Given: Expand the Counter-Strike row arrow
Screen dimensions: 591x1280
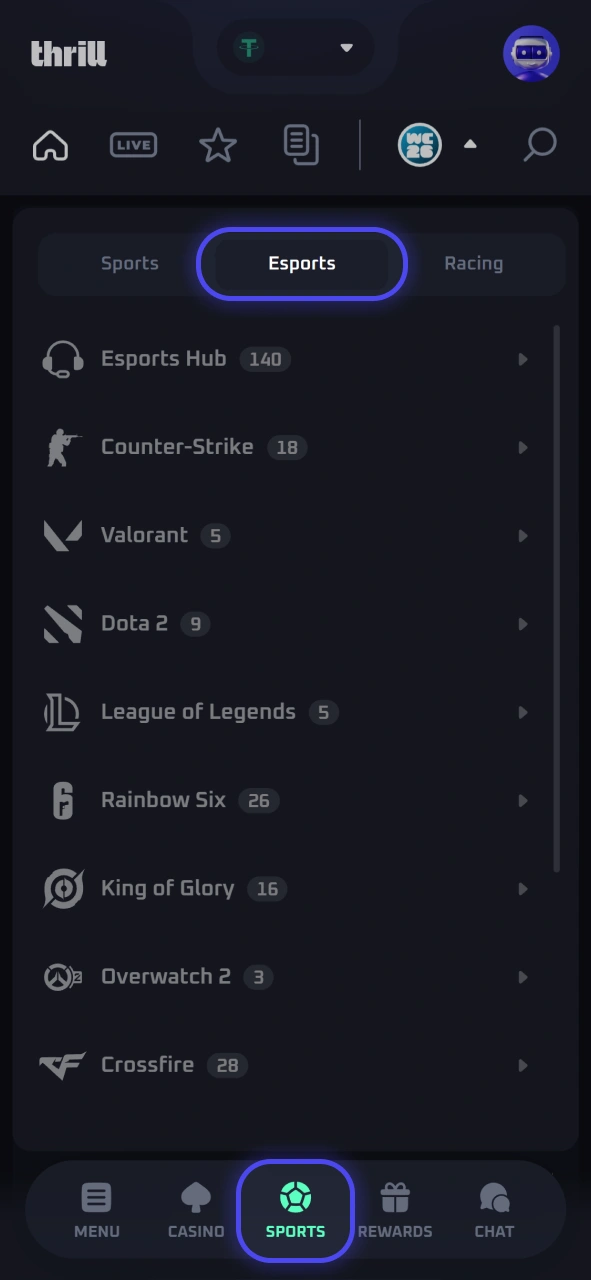Looking at the screenshot, I should click(x=522, y=447).
